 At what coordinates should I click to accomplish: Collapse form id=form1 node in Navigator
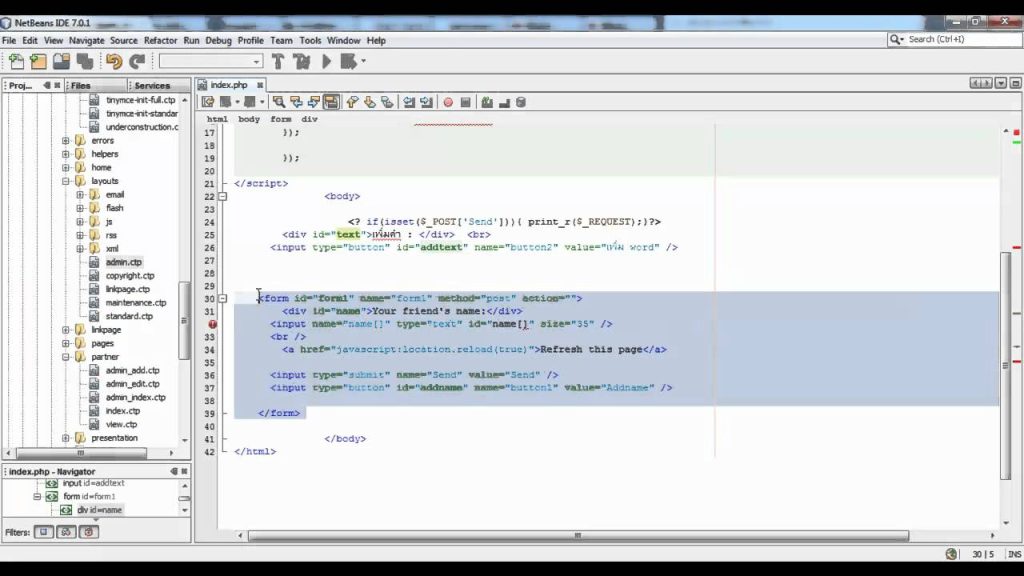click(x=37, y=496)
